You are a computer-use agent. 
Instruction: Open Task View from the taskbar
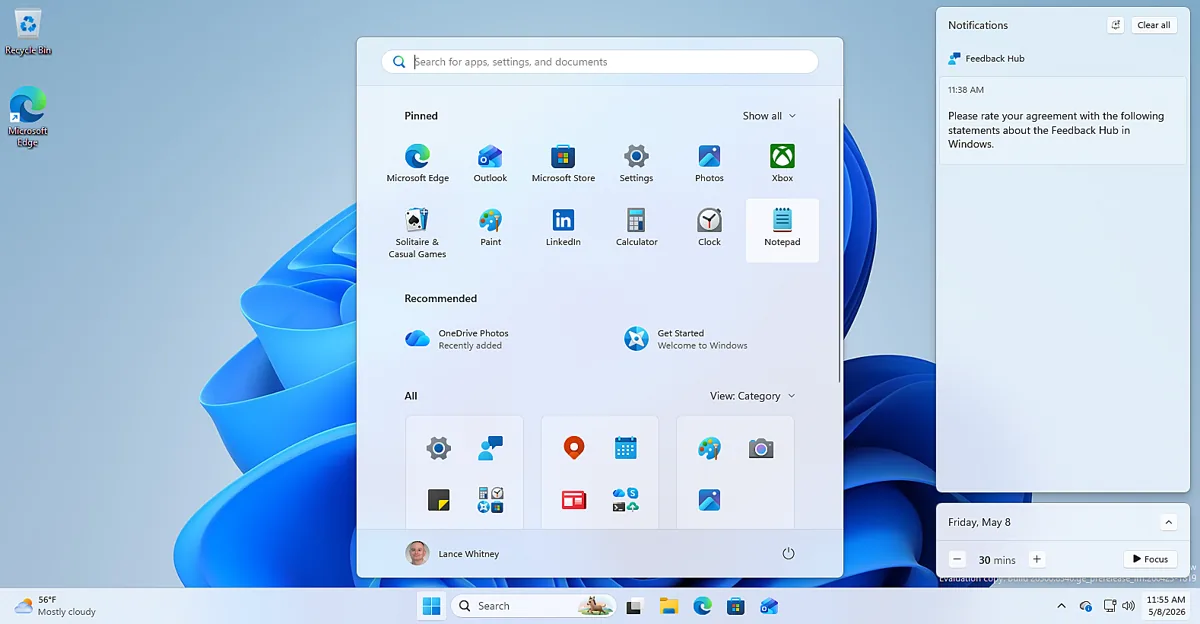pos(633,606)
